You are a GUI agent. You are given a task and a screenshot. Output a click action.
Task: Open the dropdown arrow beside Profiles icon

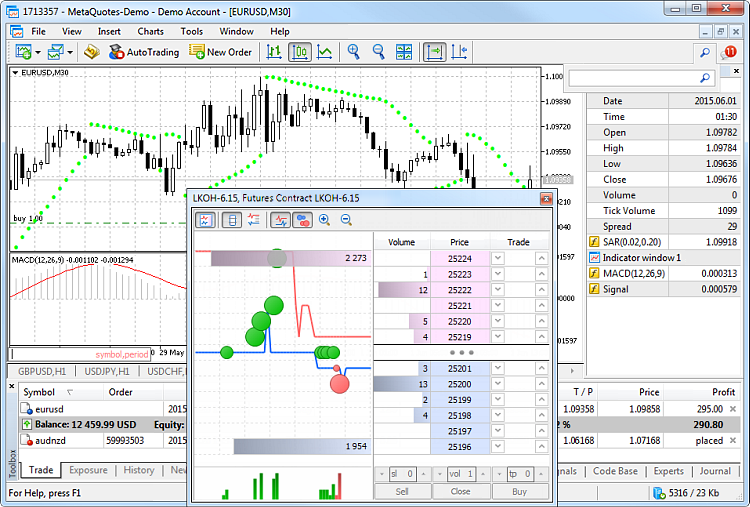click(70, 52)
